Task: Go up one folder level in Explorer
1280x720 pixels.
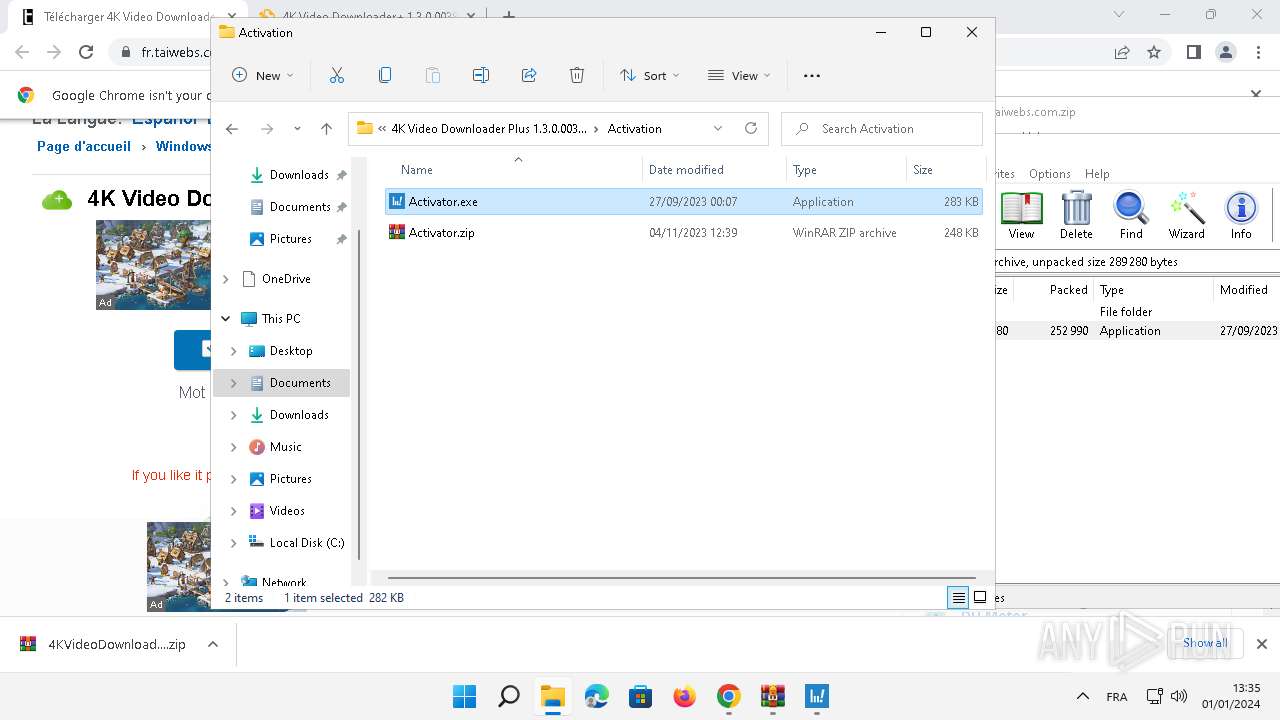Action: pyautogui.click(x=326, y=128)
